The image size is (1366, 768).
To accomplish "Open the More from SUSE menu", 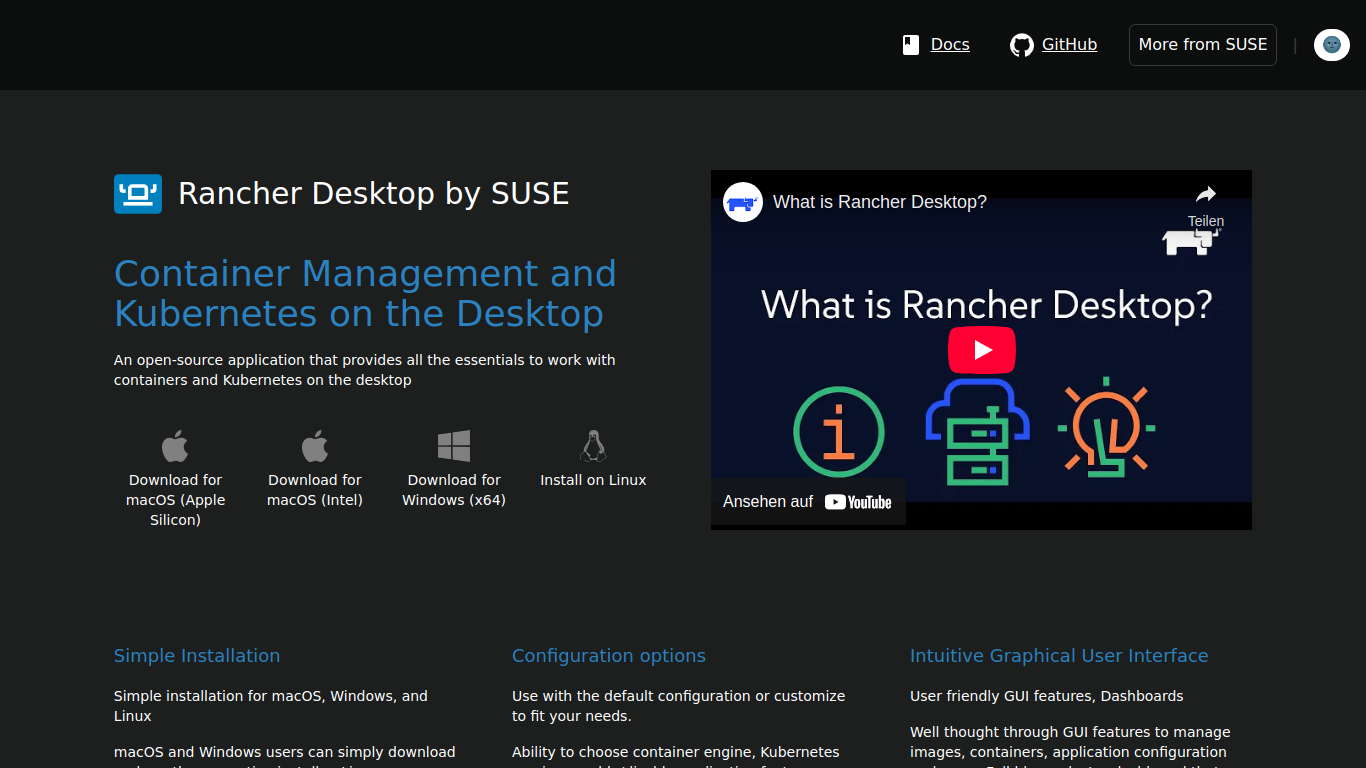I will coord(1203,45).
